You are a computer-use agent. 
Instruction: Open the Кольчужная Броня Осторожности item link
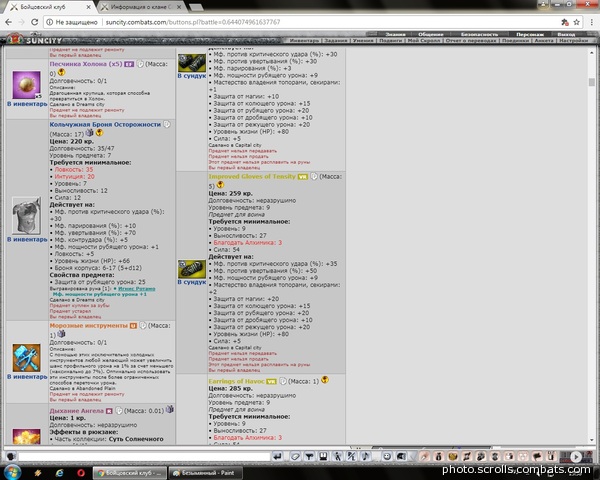pos(105,124)
